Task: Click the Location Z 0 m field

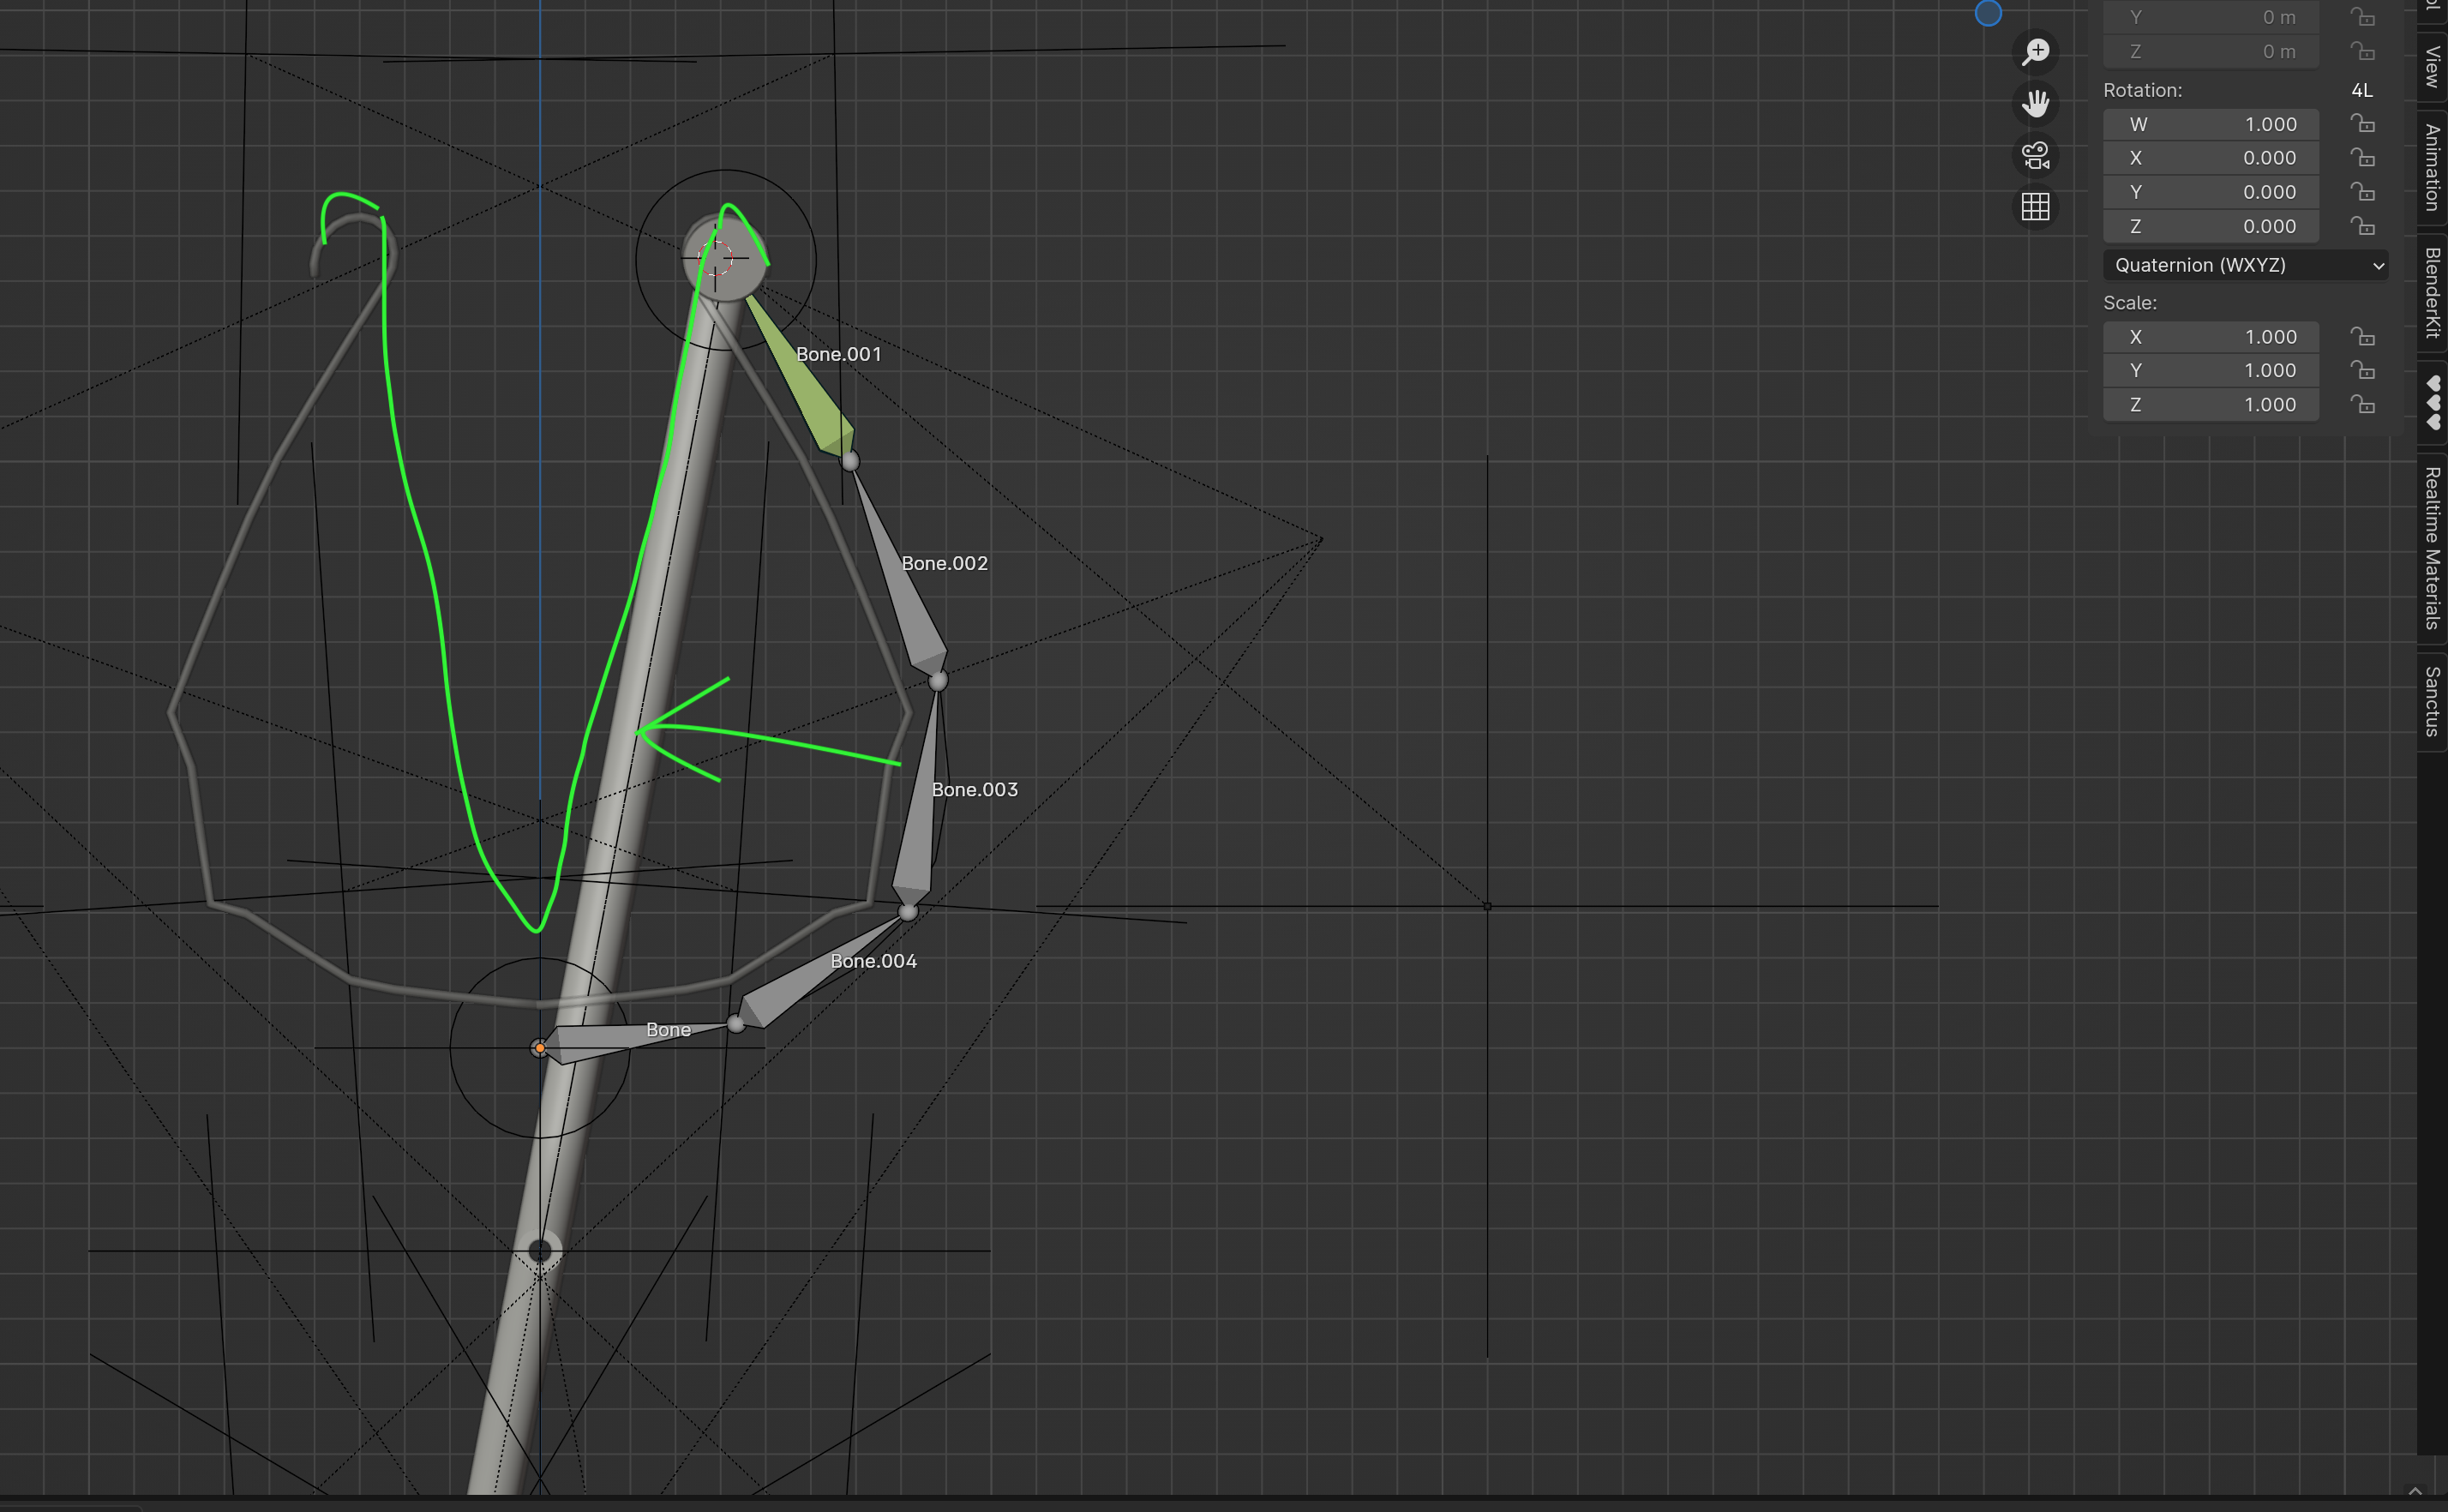Action: pos(2211,51)
